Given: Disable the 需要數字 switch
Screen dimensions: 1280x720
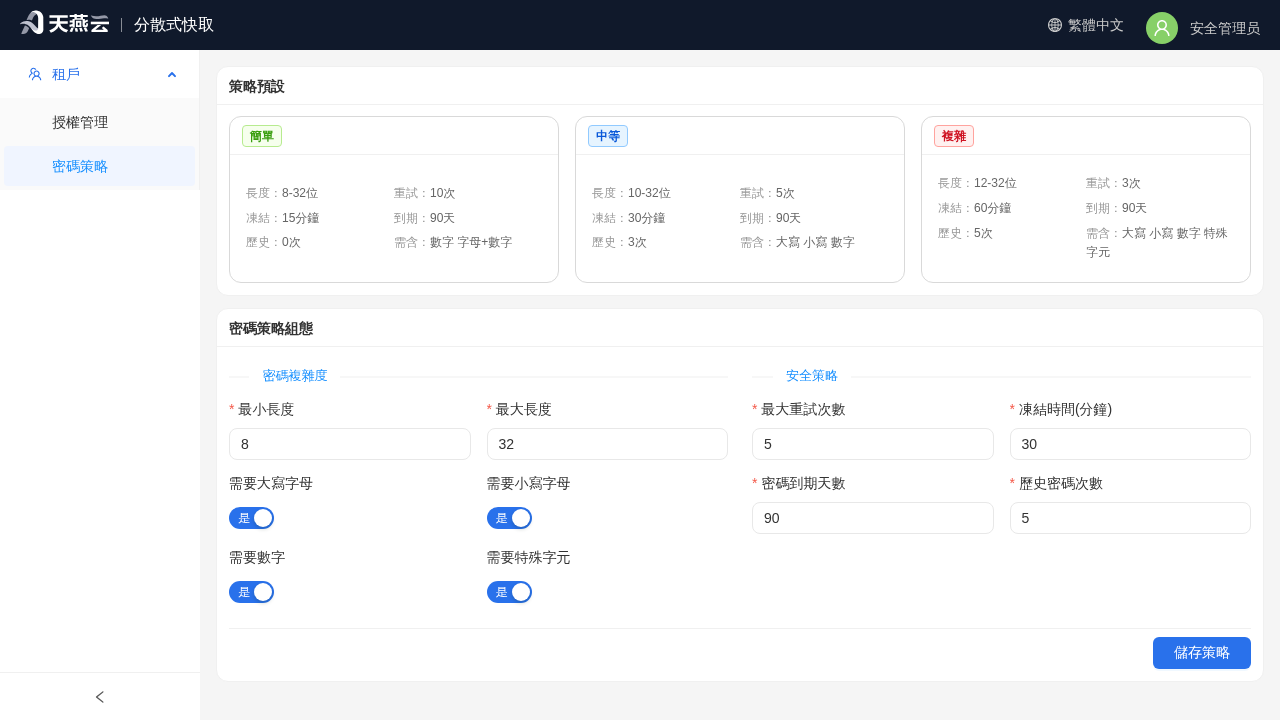Looking at the screenshot, I should (251, 592).
